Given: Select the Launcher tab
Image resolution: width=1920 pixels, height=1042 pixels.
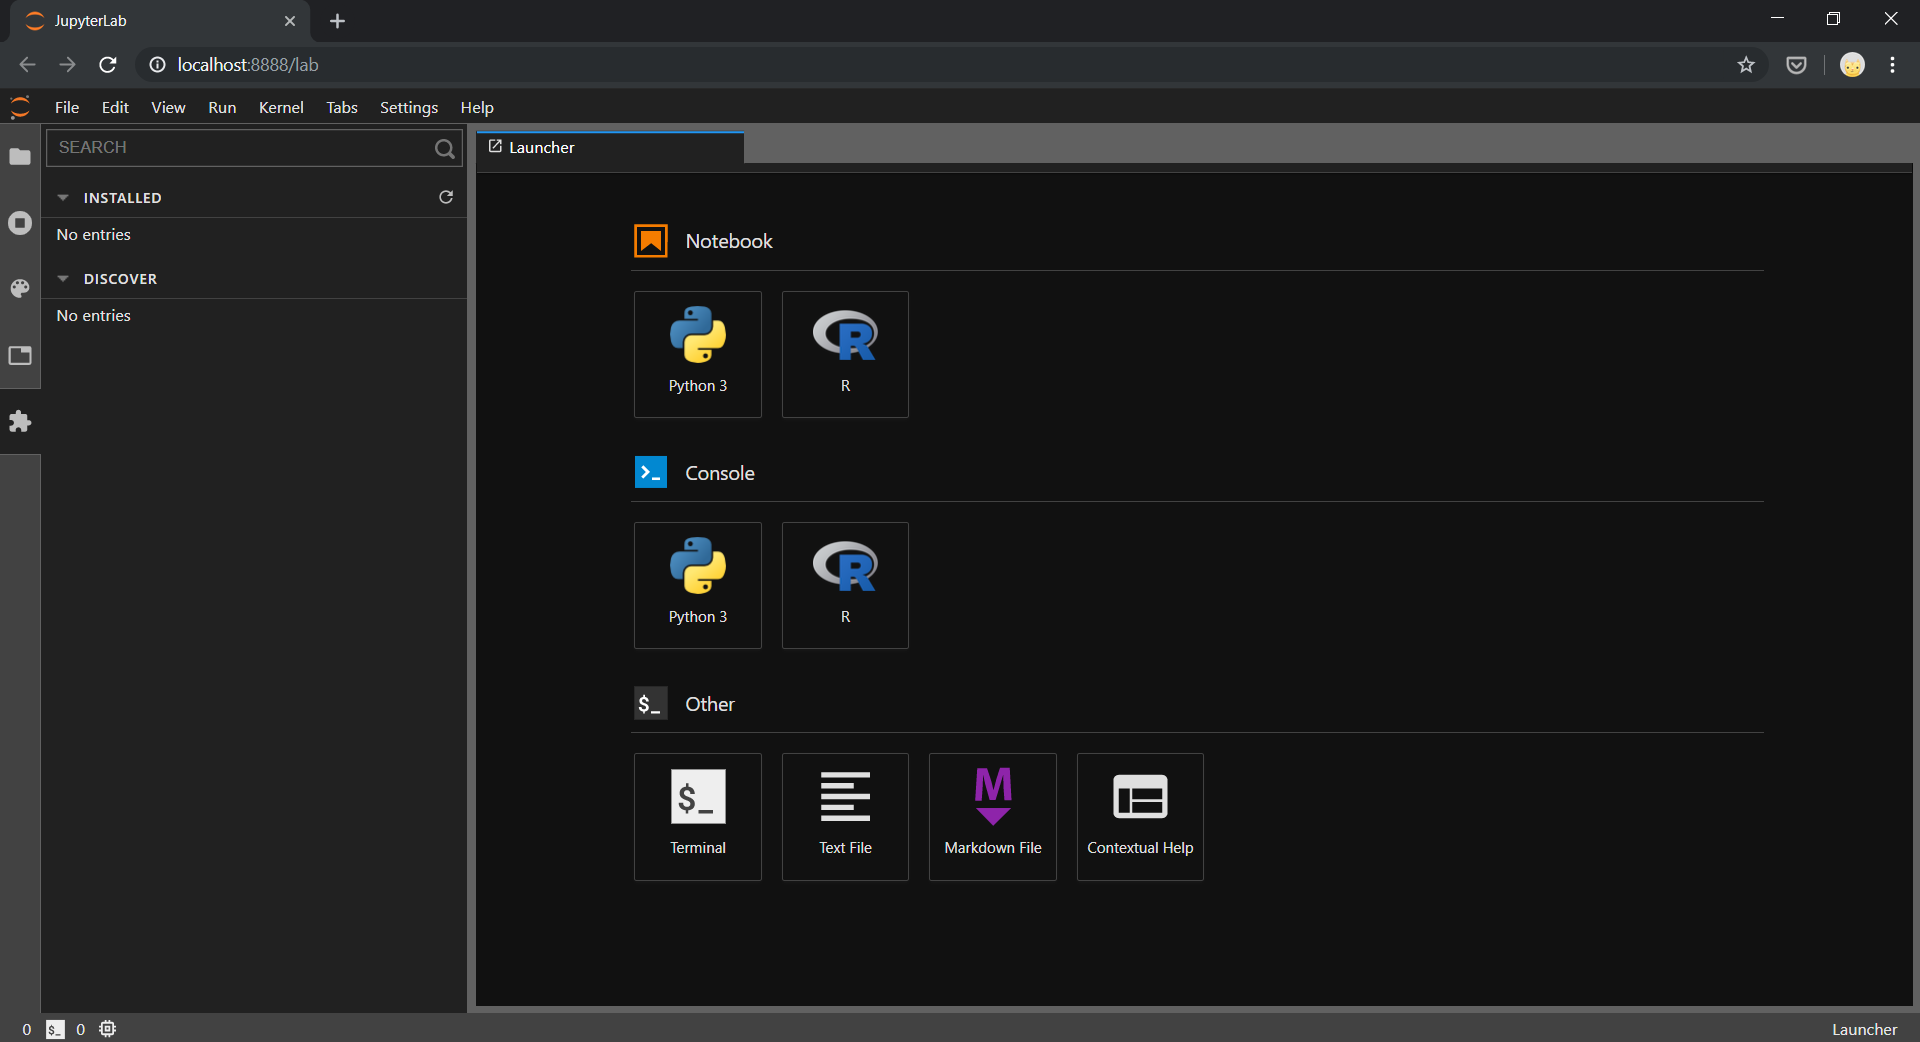Looking at the screenshot, I should click(x=610, y=148).
